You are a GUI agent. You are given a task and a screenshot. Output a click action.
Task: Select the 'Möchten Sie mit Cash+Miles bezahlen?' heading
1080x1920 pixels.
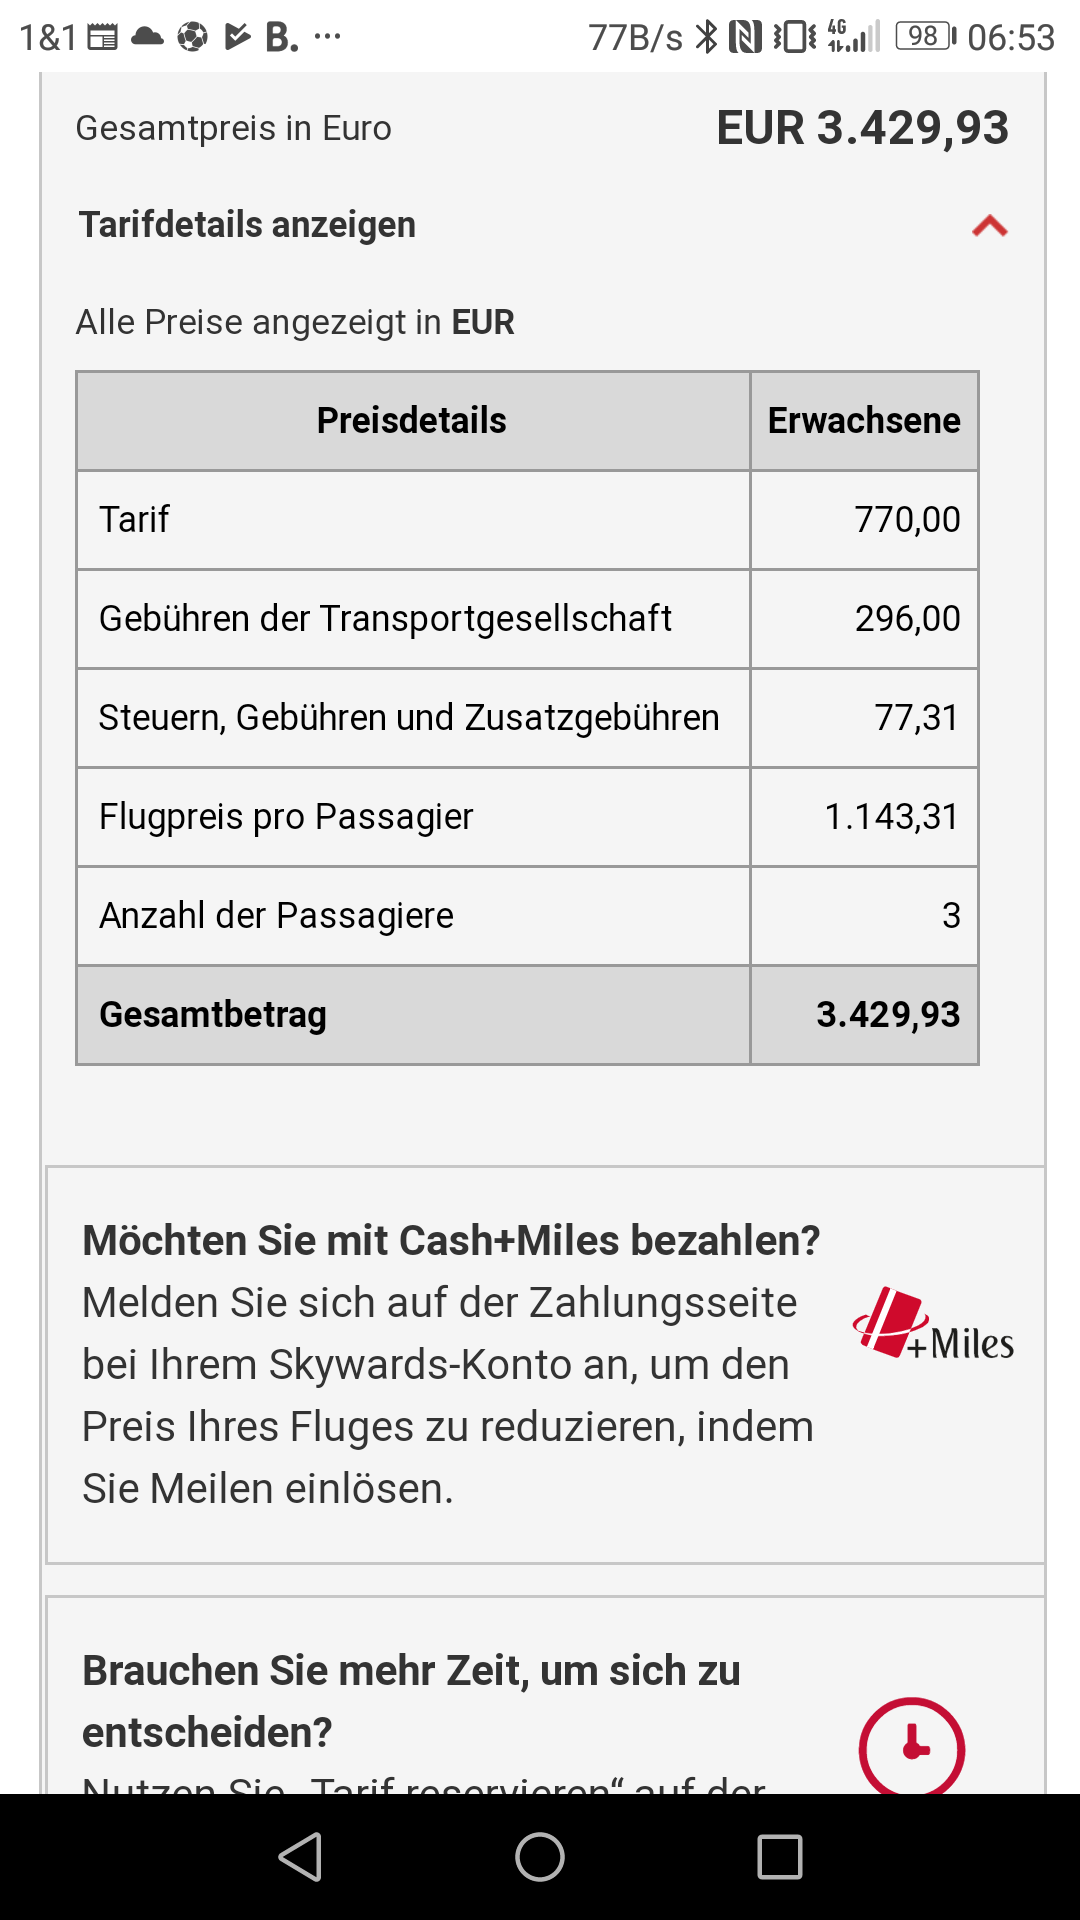(x=451, y=1240)
